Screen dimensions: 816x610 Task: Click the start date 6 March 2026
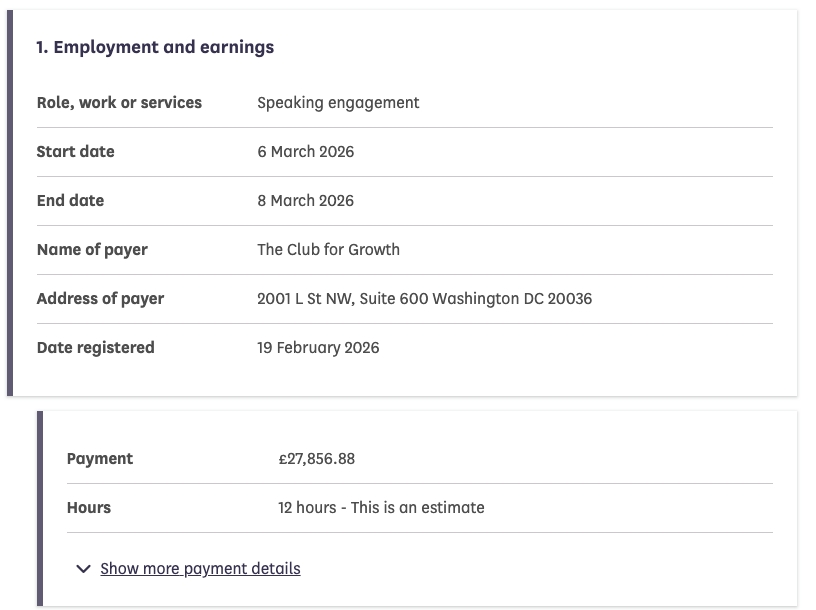click(x=305, y=152)
